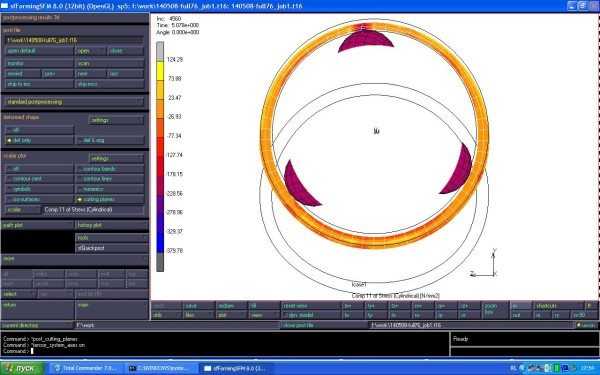Click the fill view button

264,306
